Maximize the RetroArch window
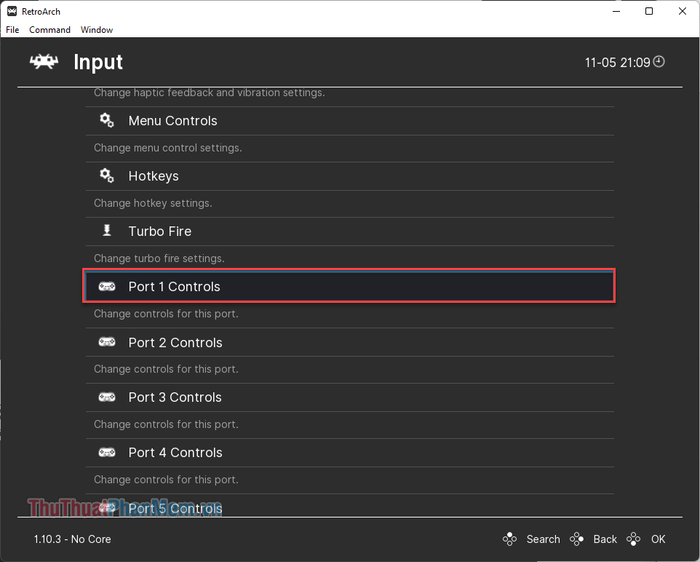 (649, 11)
